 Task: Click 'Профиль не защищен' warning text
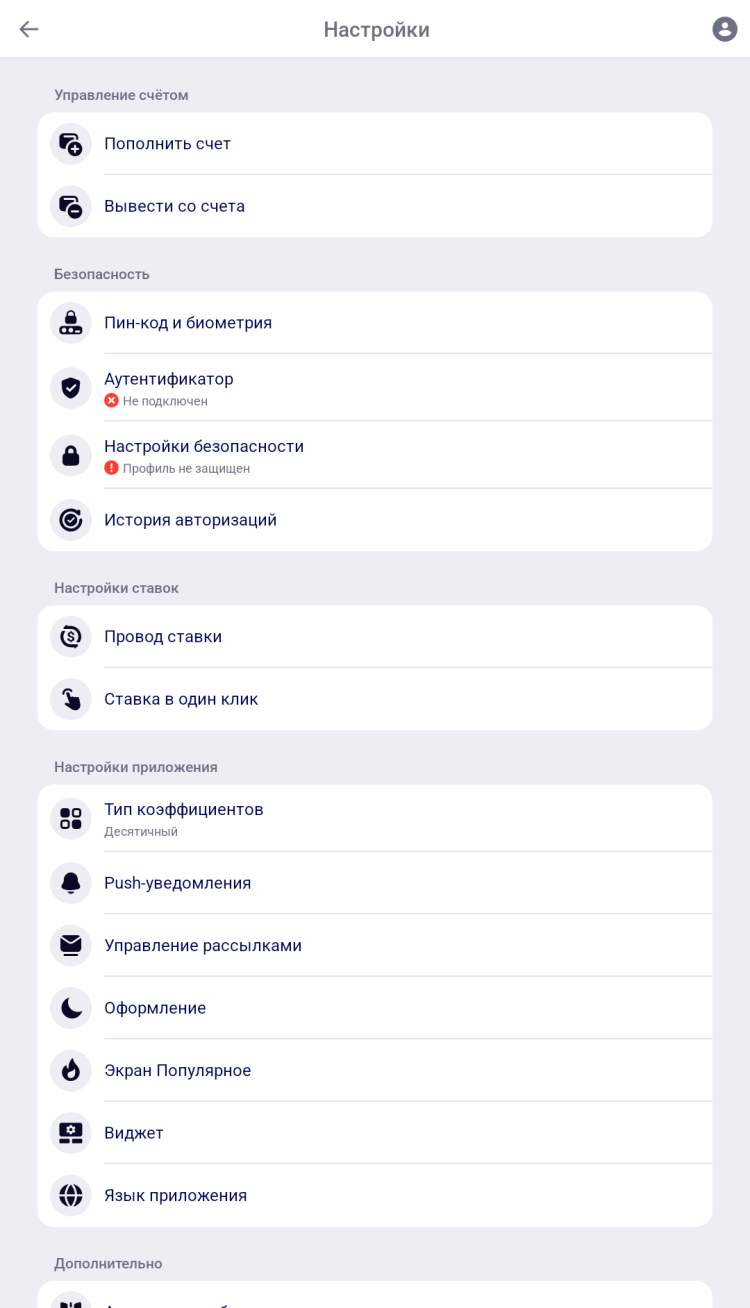pos(186,468)
